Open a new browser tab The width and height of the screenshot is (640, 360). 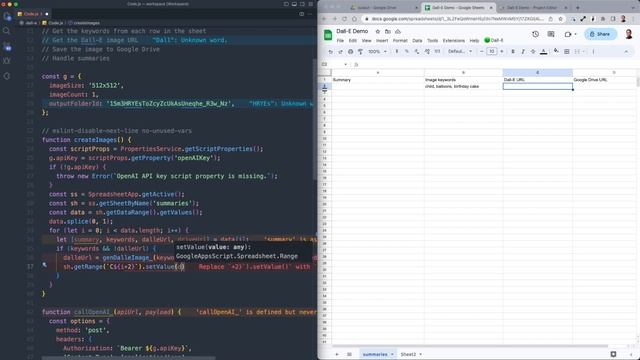tap(578, 8)
